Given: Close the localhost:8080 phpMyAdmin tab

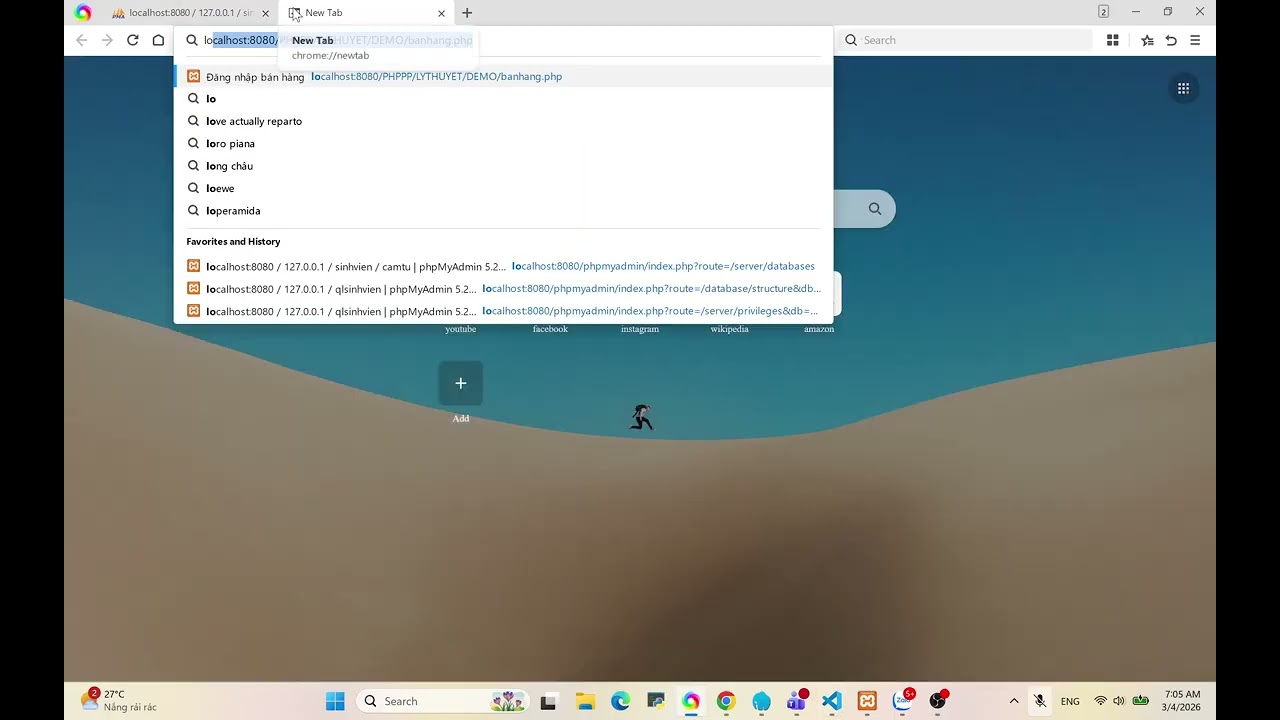Looking at the screenshot, I should click(x=265, y=13).
